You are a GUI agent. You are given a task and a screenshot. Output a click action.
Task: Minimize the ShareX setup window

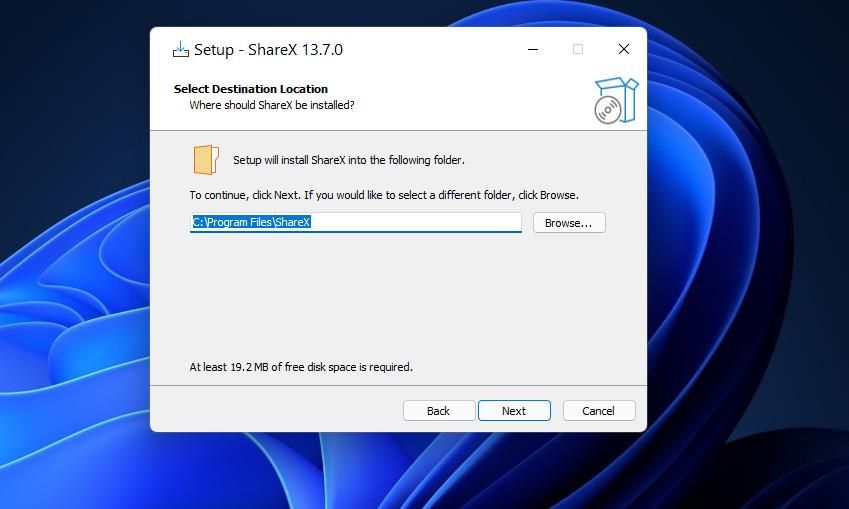click(x=533, y=49)
